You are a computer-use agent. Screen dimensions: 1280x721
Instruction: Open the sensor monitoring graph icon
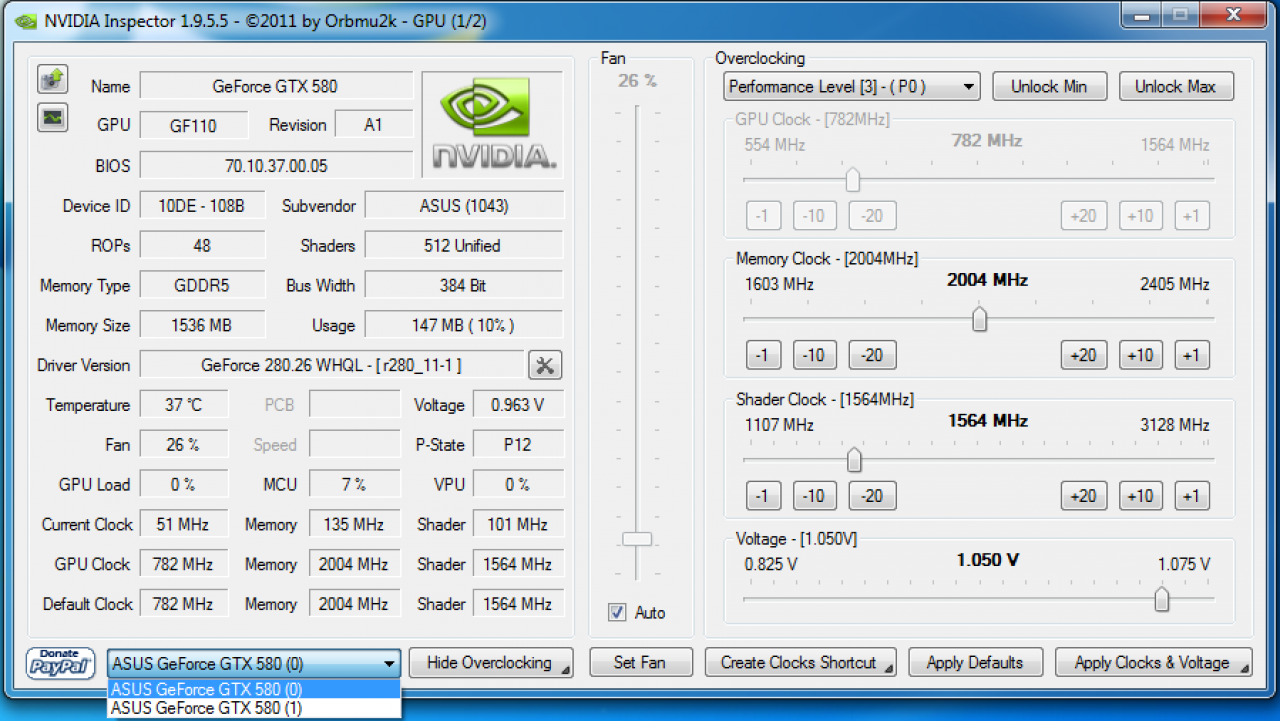(x=52, y=117)
